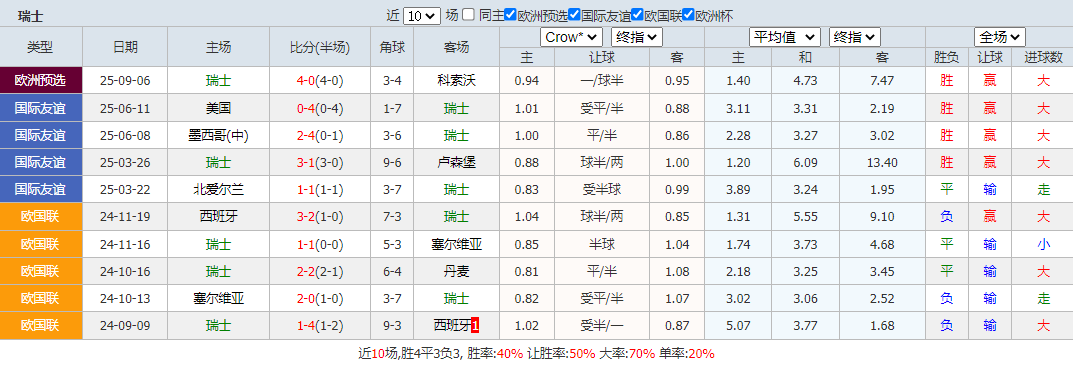
Task: Click score 0-4(0-4) for the USA match
Action: pyautogui.click(x=320, y=108)
